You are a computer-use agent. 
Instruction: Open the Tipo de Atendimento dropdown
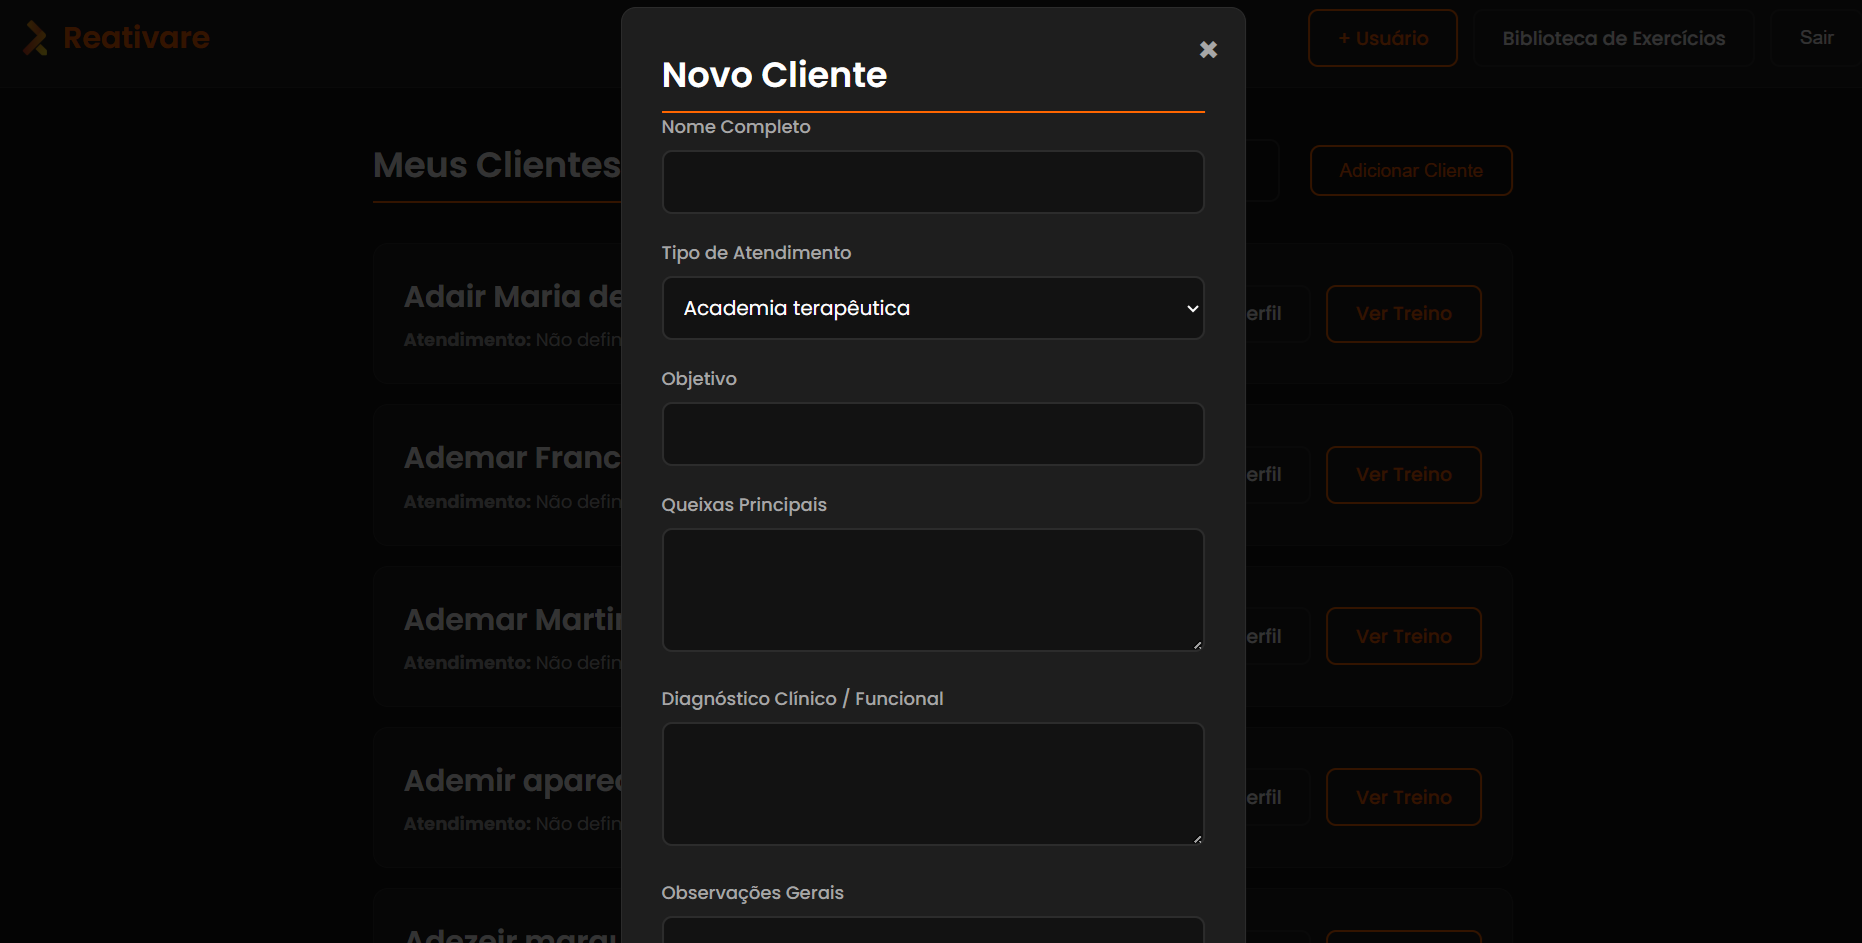[x=933, y=308]
